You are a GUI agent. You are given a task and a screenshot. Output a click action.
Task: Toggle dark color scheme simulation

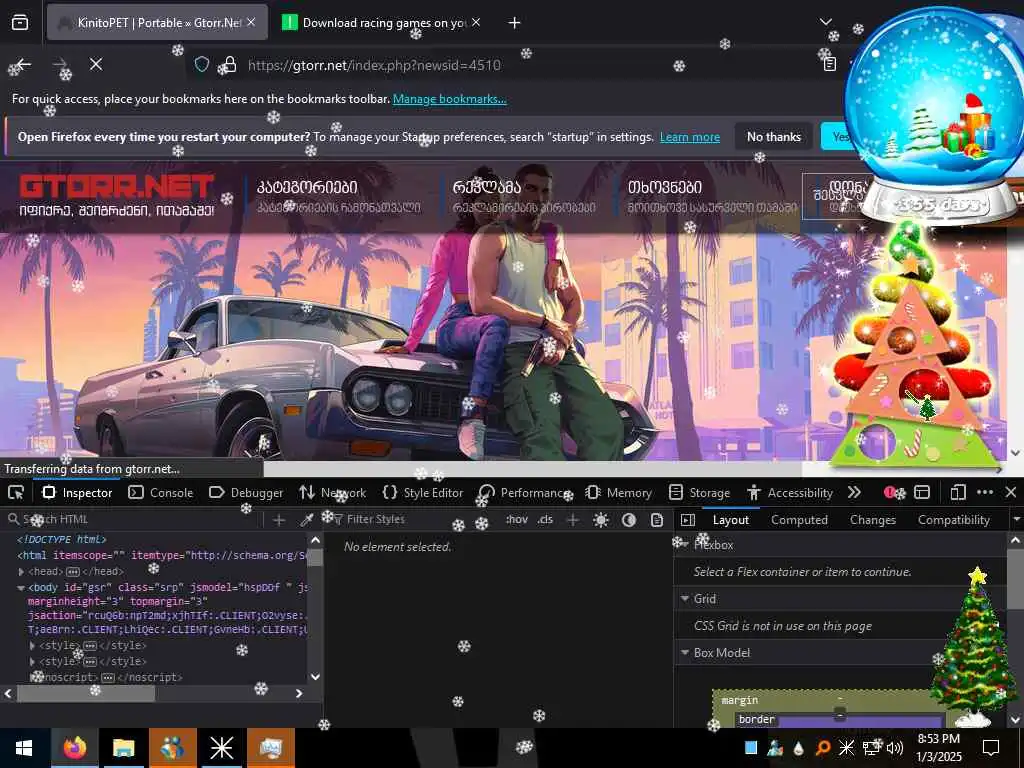(x=629, y=520)
